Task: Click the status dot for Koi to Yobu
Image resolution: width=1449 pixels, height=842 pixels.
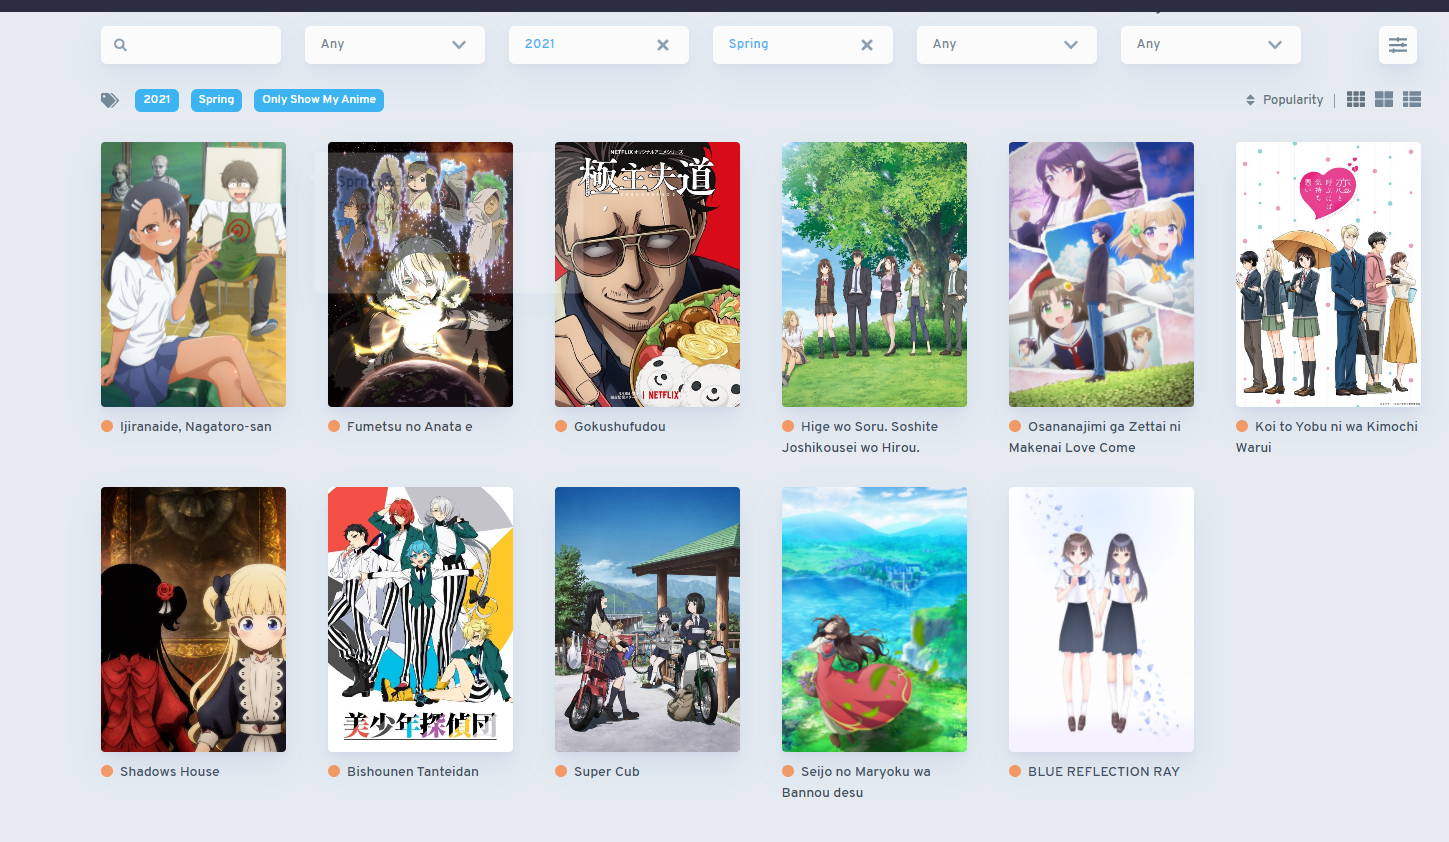Action: pyautogui.click(x=1242, y=426)
